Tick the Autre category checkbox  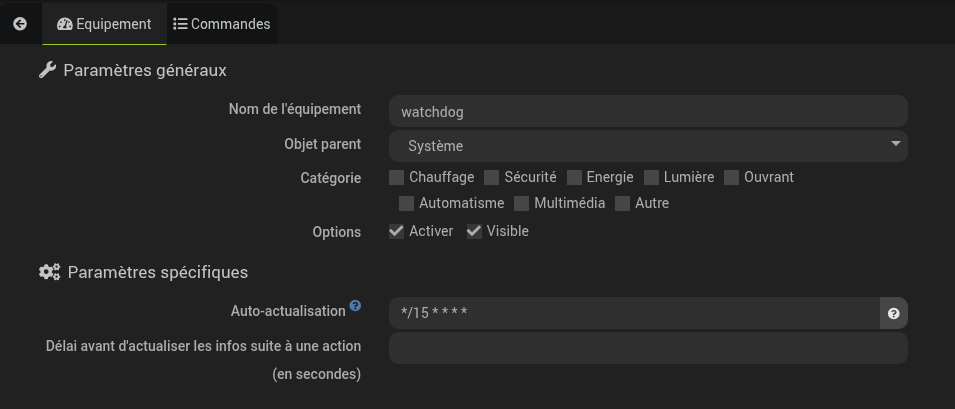pos(623,204)
